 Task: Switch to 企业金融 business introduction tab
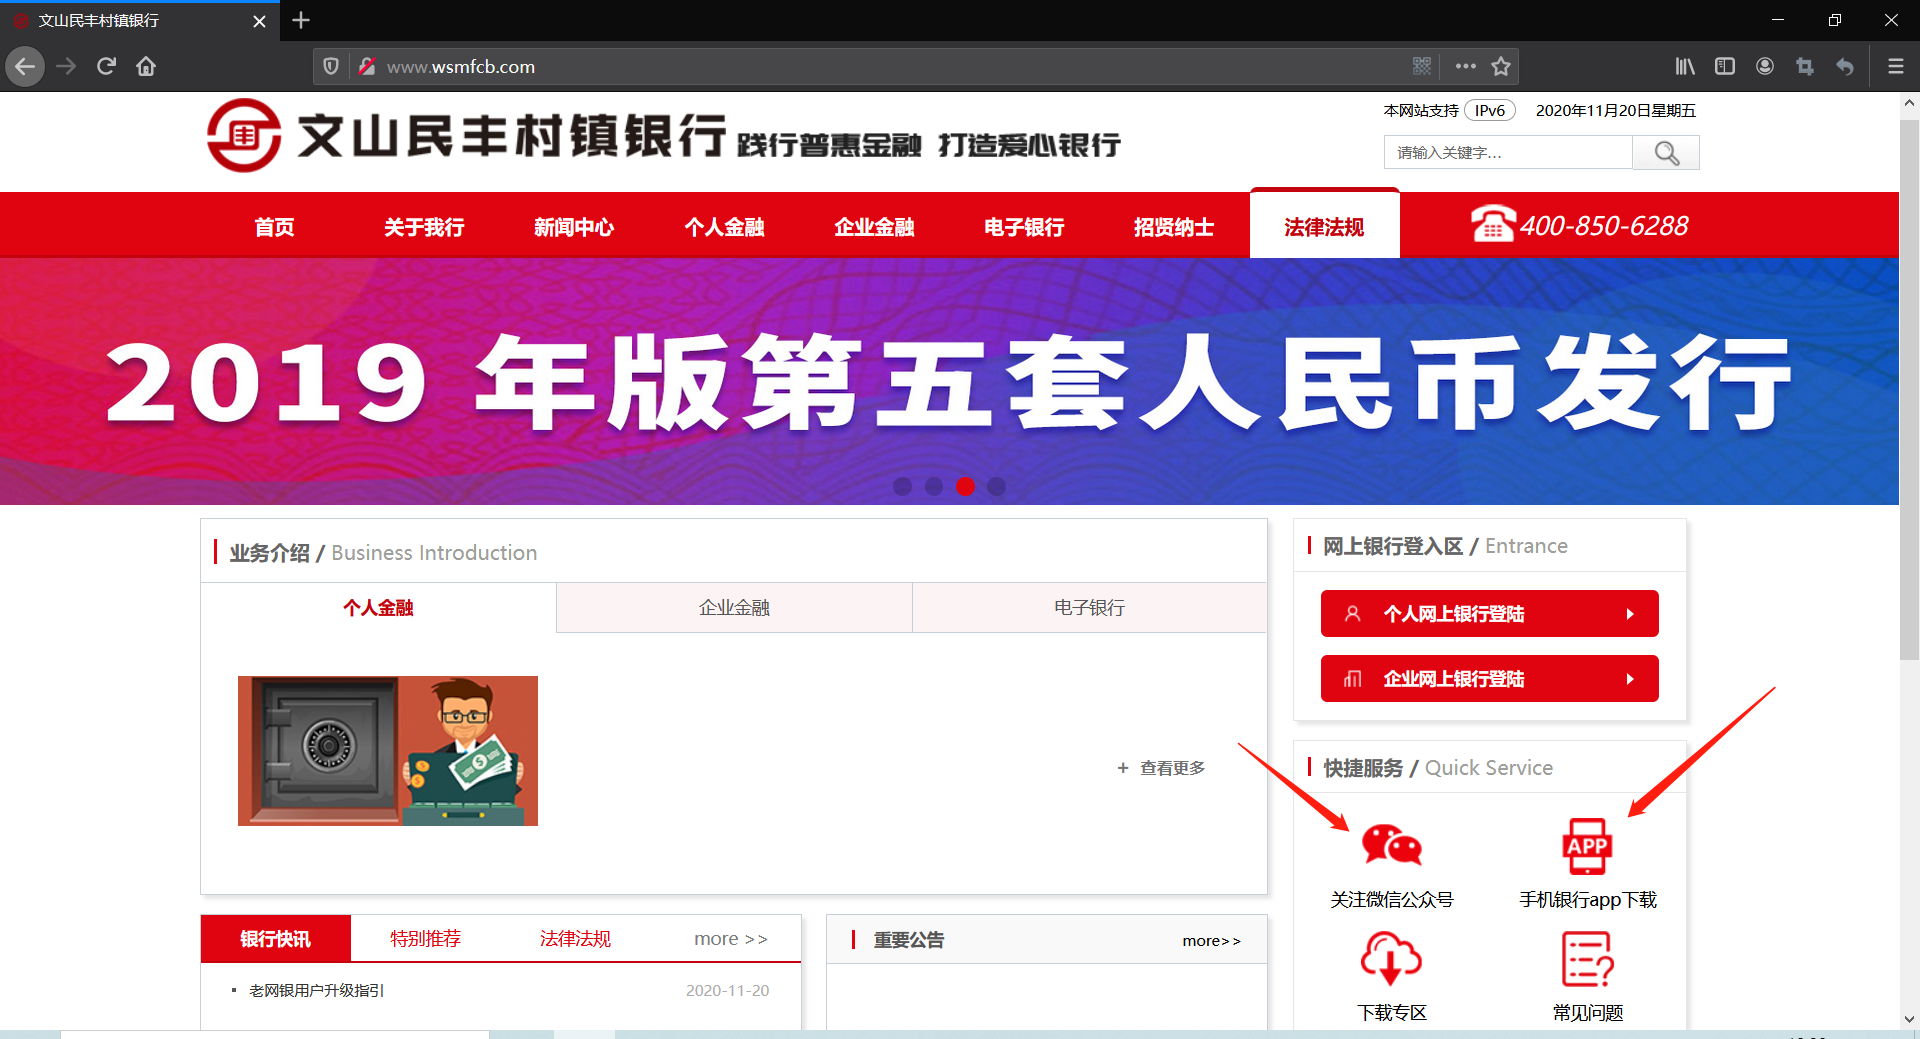point(734,607)
